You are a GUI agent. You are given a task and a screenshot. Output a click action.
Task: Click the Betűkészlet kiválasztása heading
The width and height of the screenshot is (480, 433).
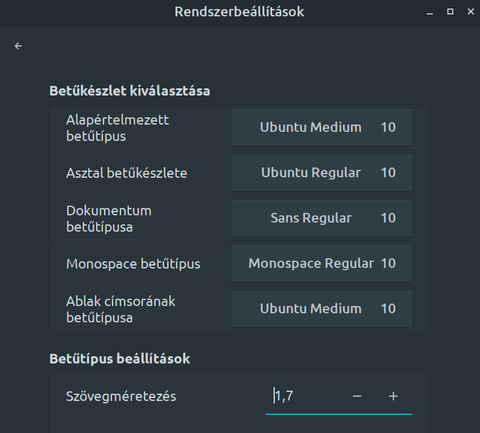[x=130, y=91]
